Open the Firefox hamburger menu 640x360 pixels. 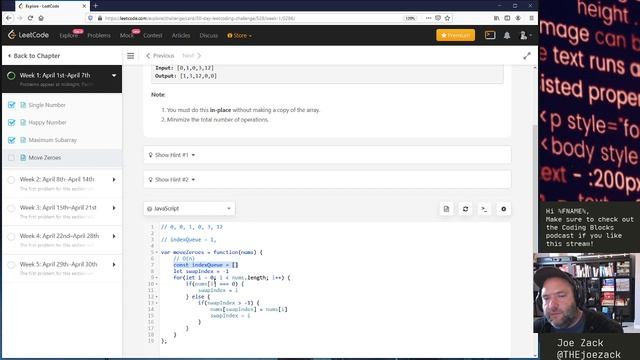(x=531, y=18)
